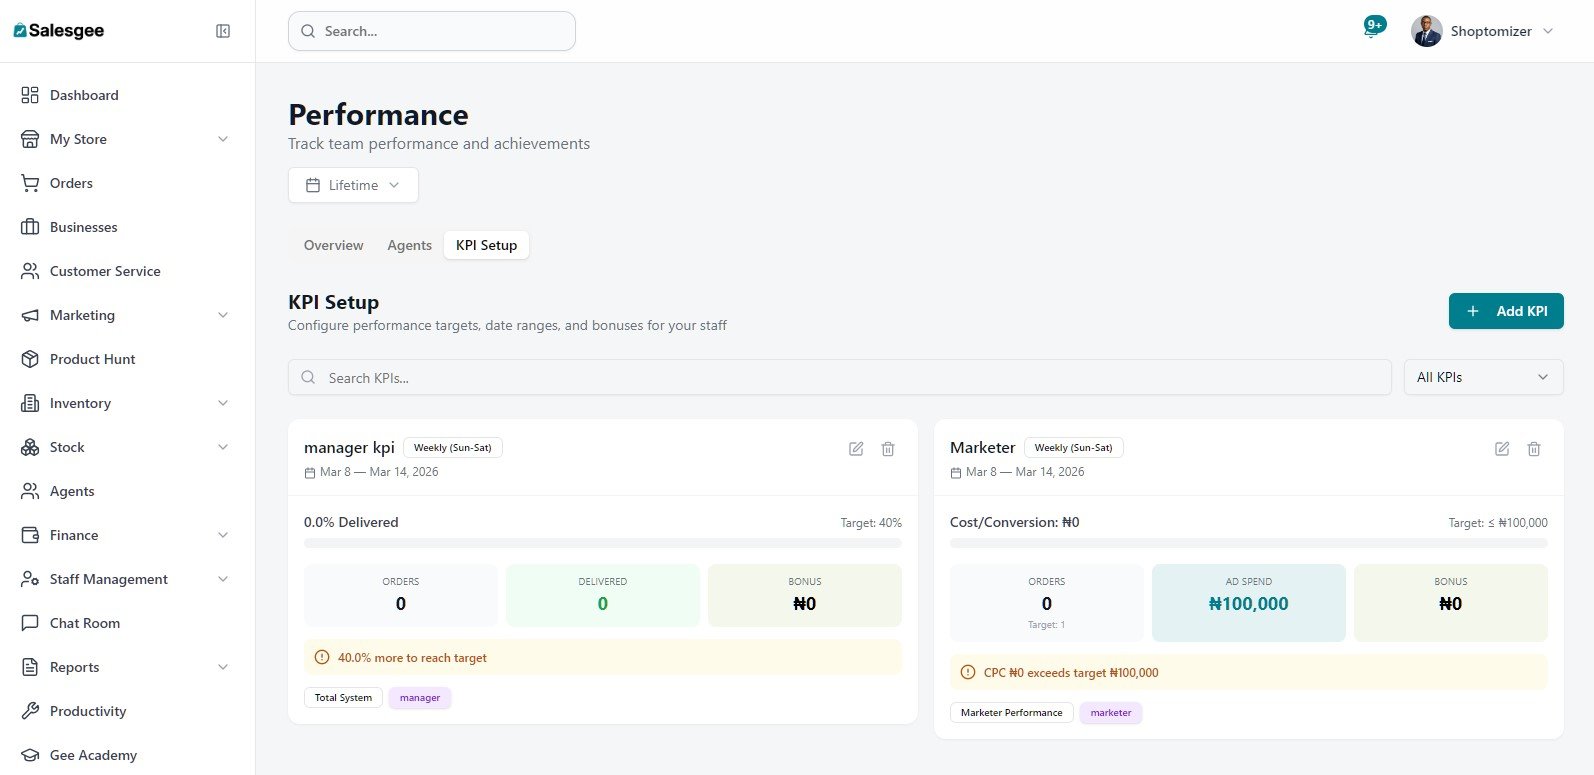Click the Salesgee logo
This screenshot has width=1594, height=775.
[x=59, y=31]
